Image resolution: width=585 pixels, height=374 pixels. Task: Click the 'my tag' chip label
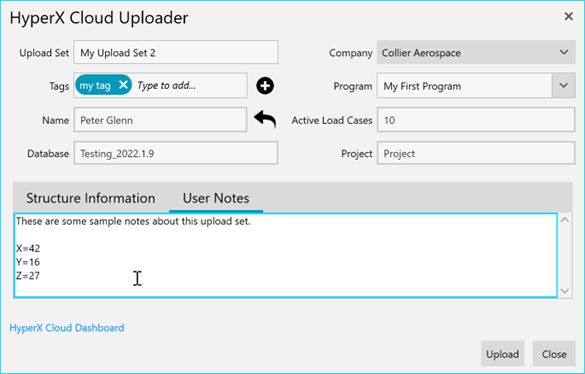point(95,85)
